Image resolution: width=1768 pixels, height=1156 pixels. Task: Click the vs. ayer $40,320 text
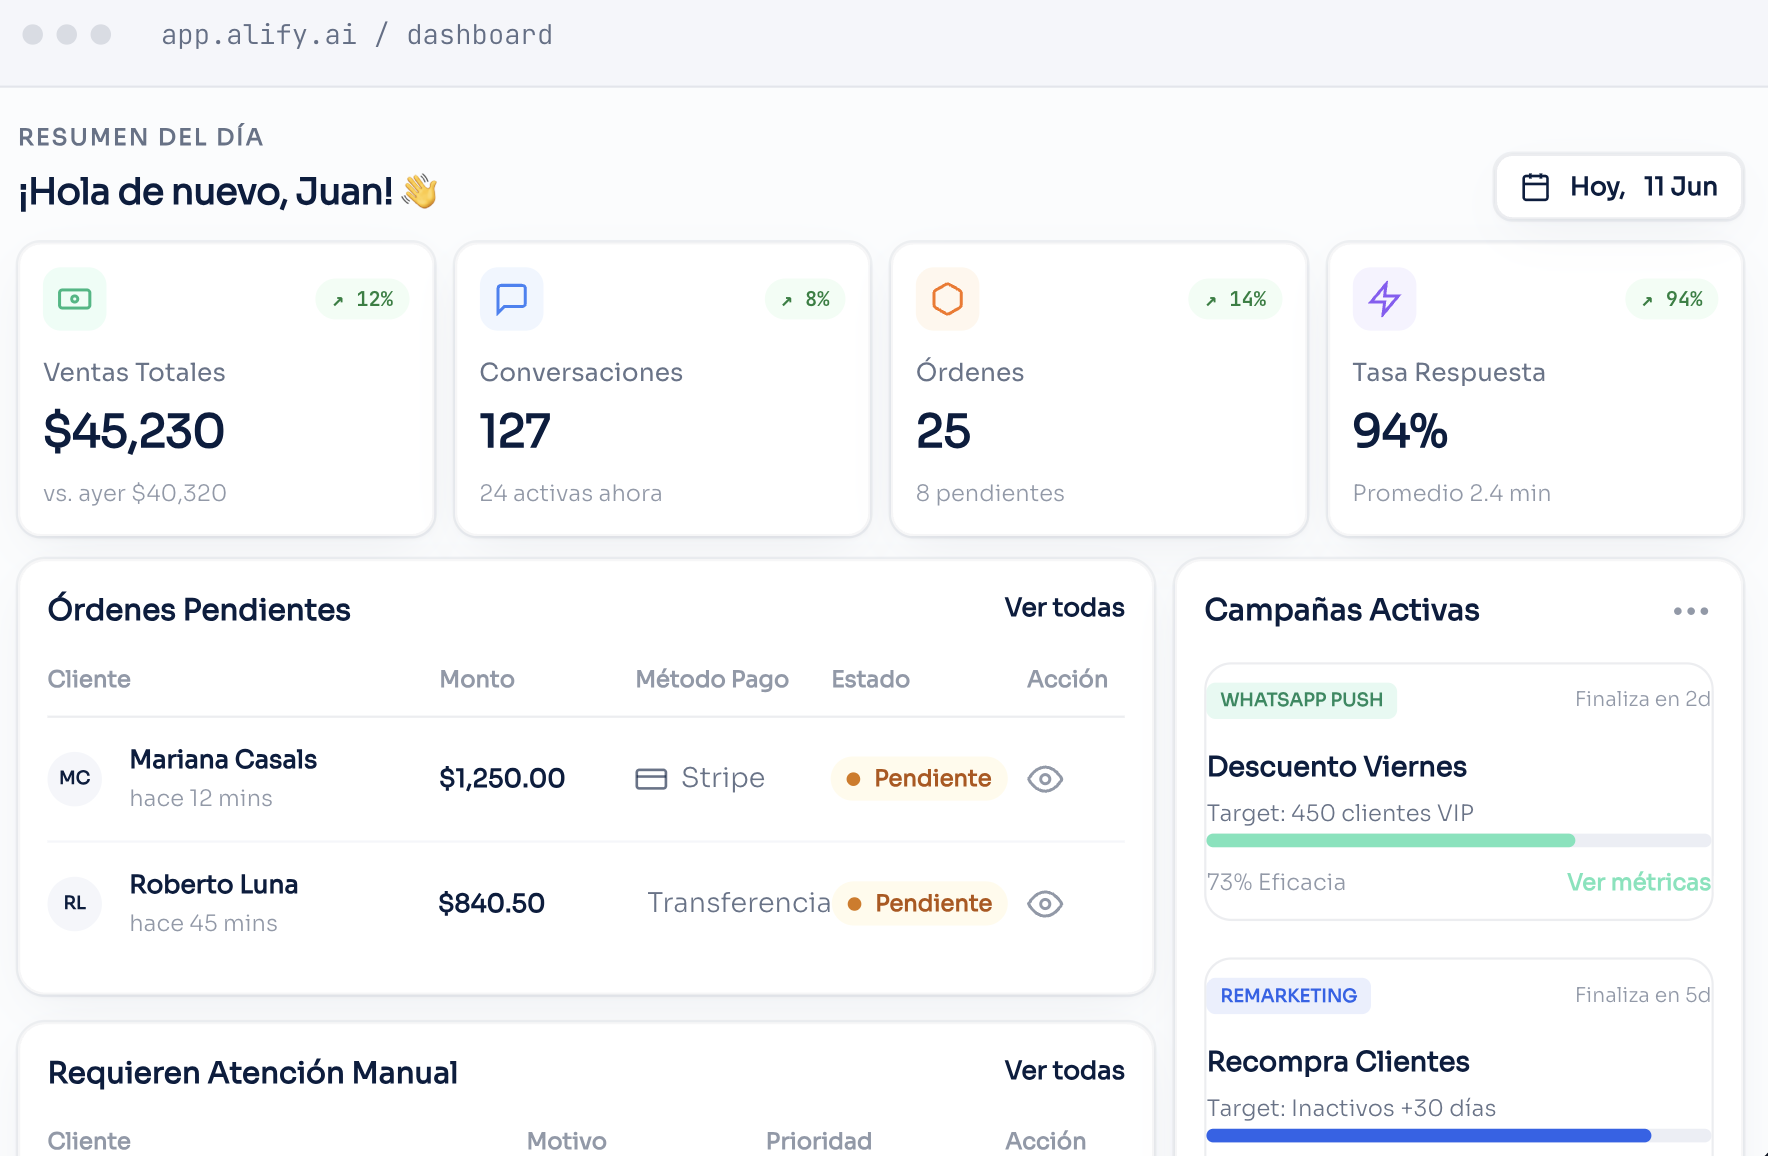tap(135, 493)
